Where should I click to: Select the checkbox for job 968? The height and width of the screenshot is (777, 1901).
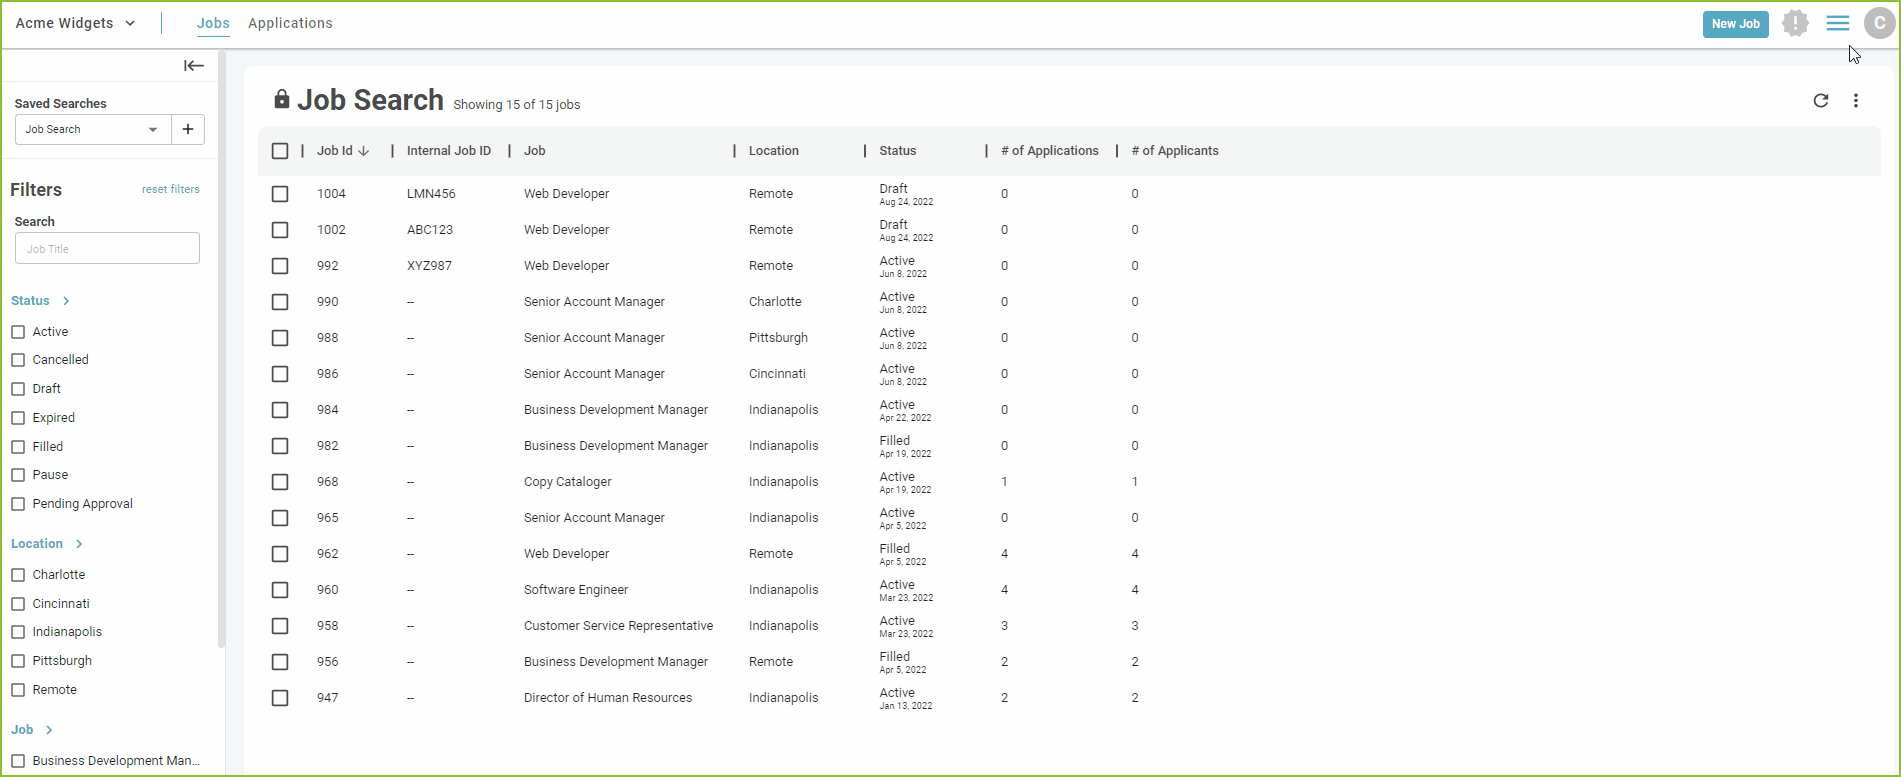pyautogui.click(x=280, y=482)
